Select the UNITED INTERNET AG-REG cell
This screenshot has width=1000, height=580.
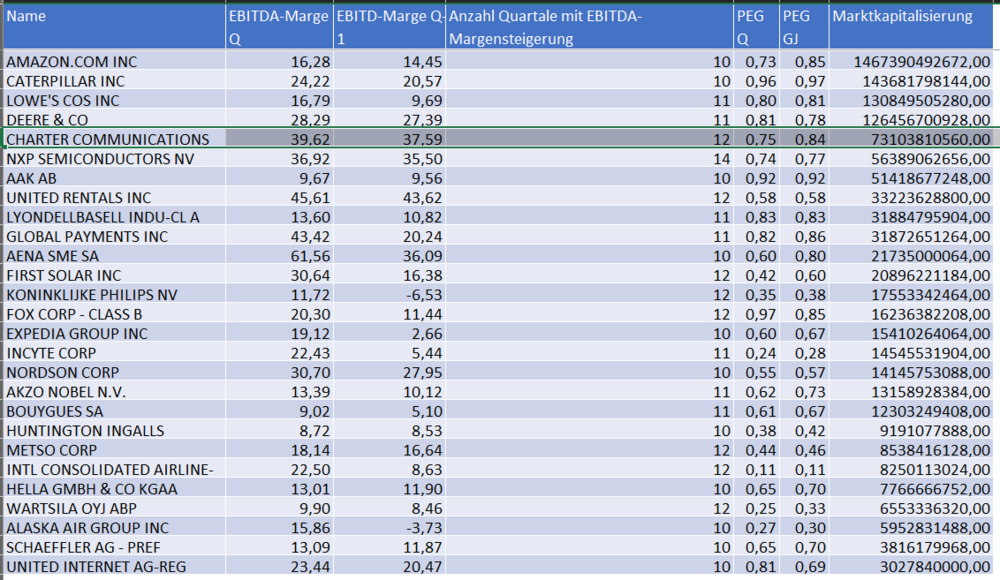[x=114, y=567]
